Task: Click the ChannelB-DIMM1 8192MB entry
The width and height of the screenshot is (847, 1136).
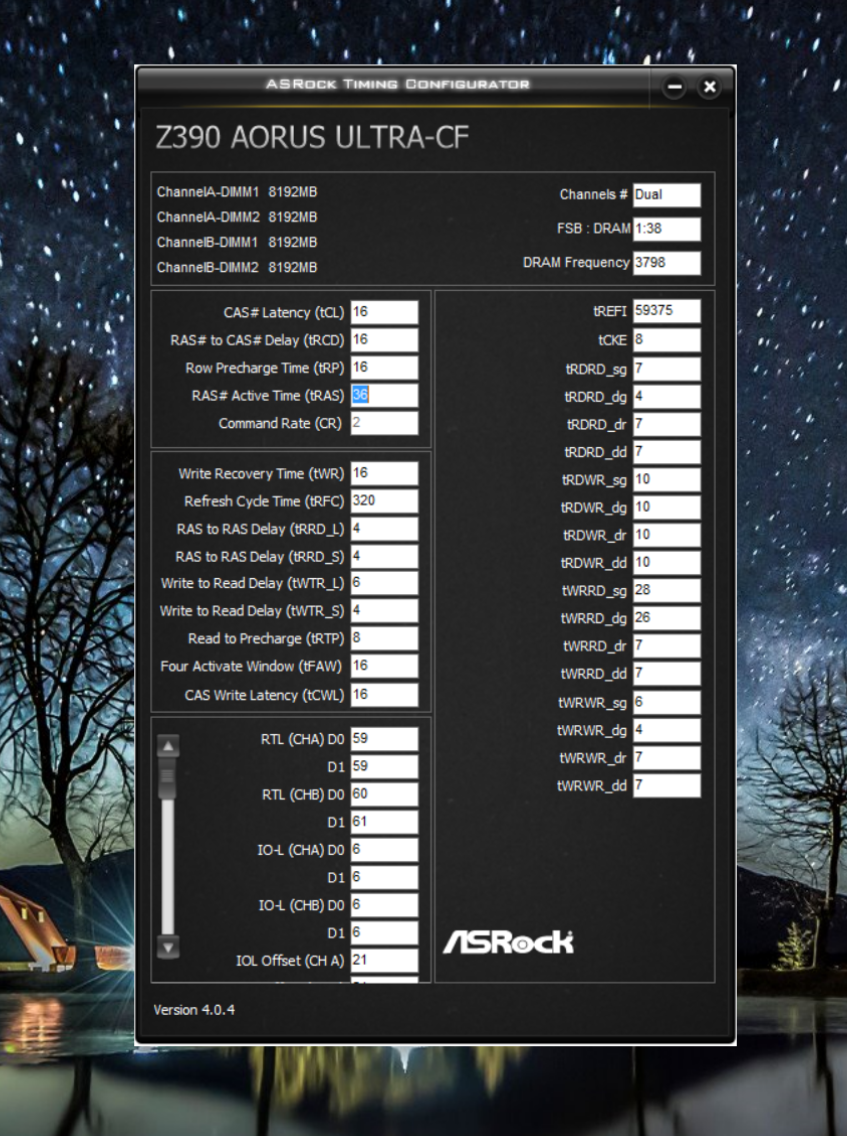Action: (x=237, y=242)
